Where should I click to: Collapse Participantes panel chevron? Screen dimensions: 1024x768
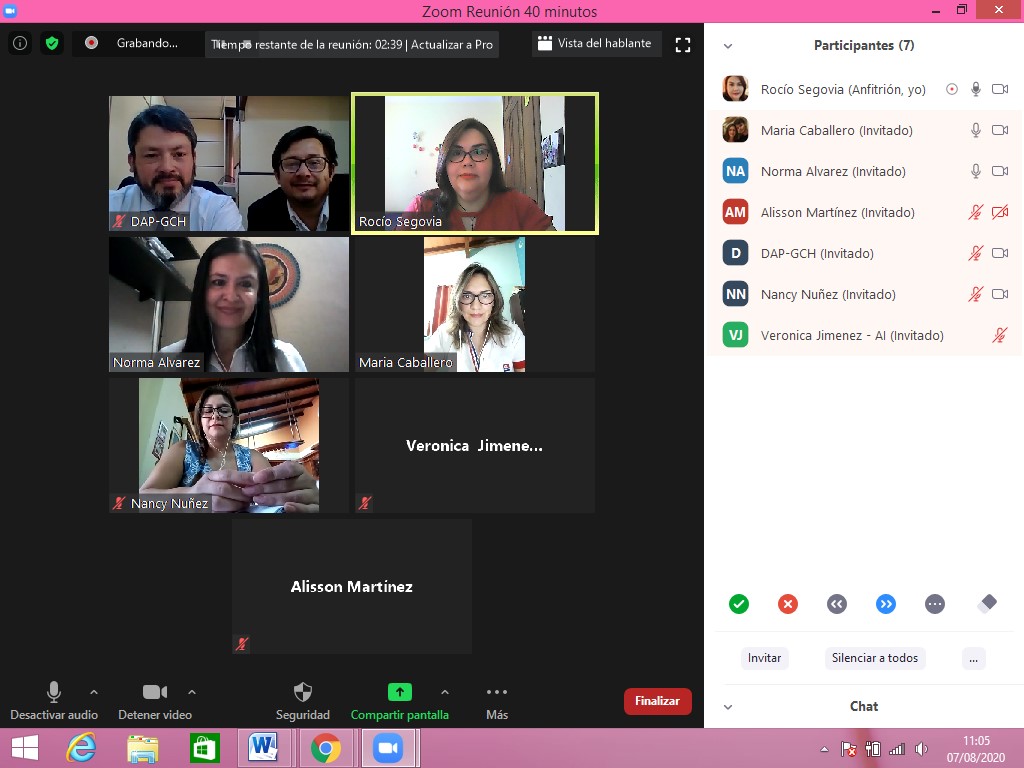click(x=728, y=46)
